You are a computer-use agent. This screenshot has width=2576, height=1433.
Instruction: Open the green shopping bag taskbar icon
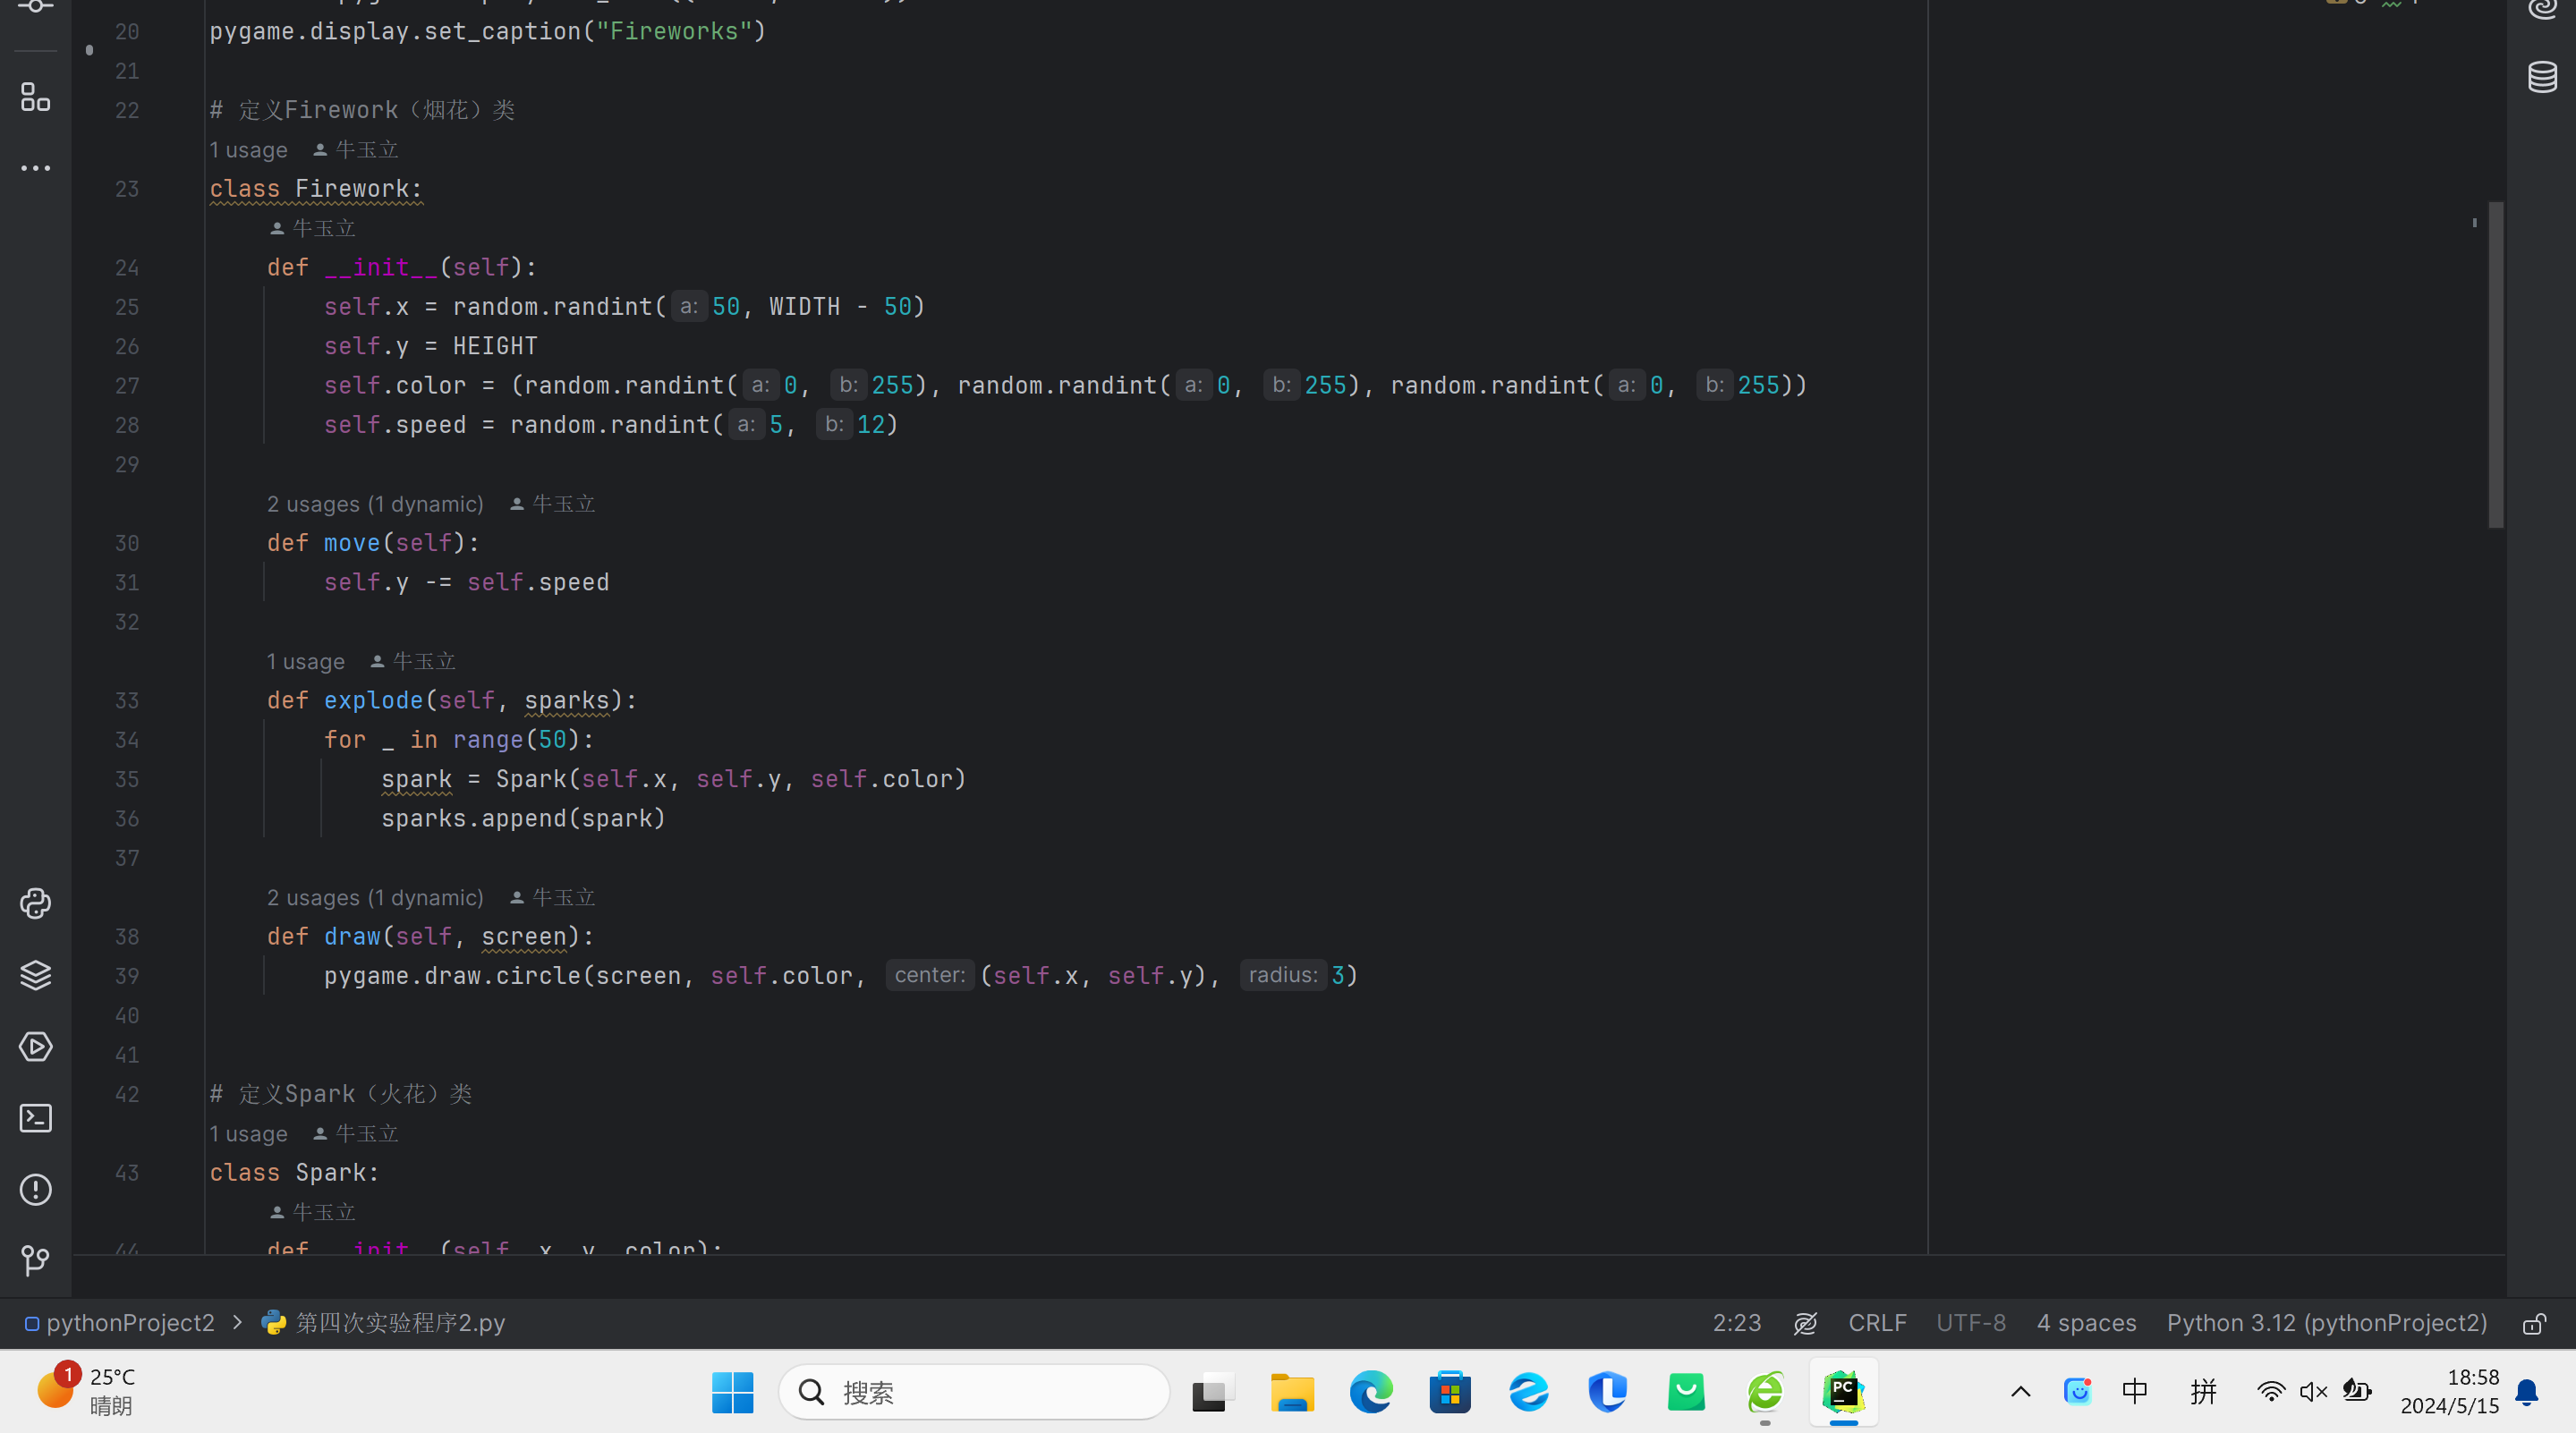(1685, 1392)
